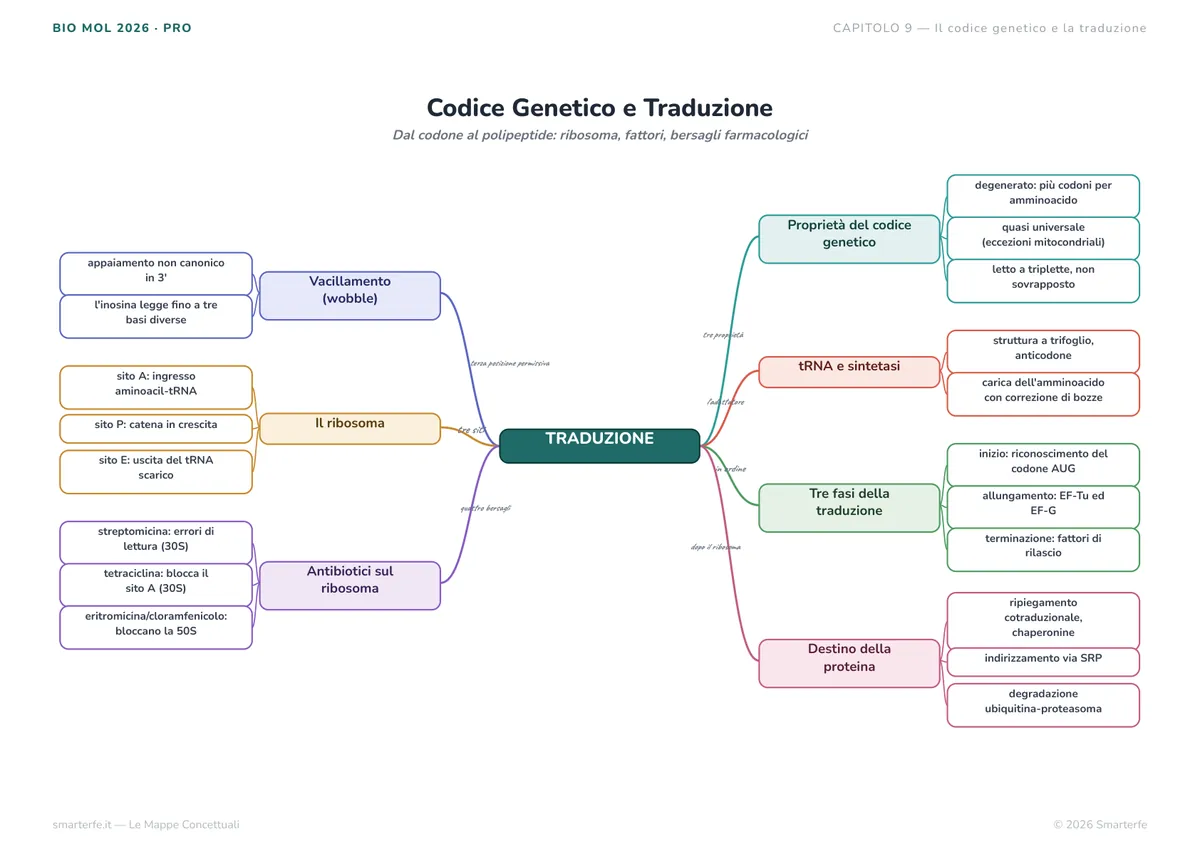Click the 'tre proprietà' branch label
The image size is (1200, 849).
[x=723, y=336]
